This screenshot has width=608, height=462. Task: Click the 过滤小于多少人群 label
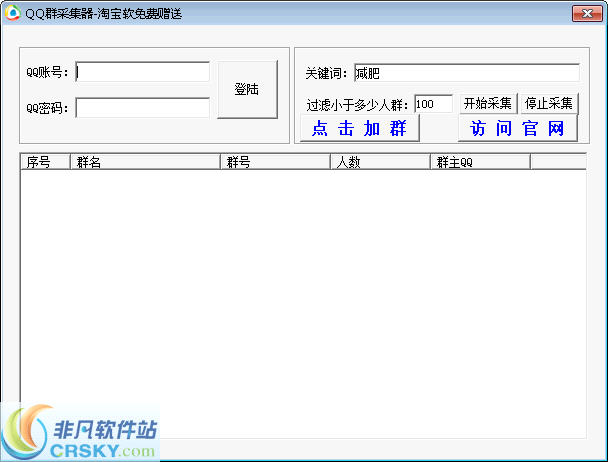pyautogui.click(x=357, y=105)
